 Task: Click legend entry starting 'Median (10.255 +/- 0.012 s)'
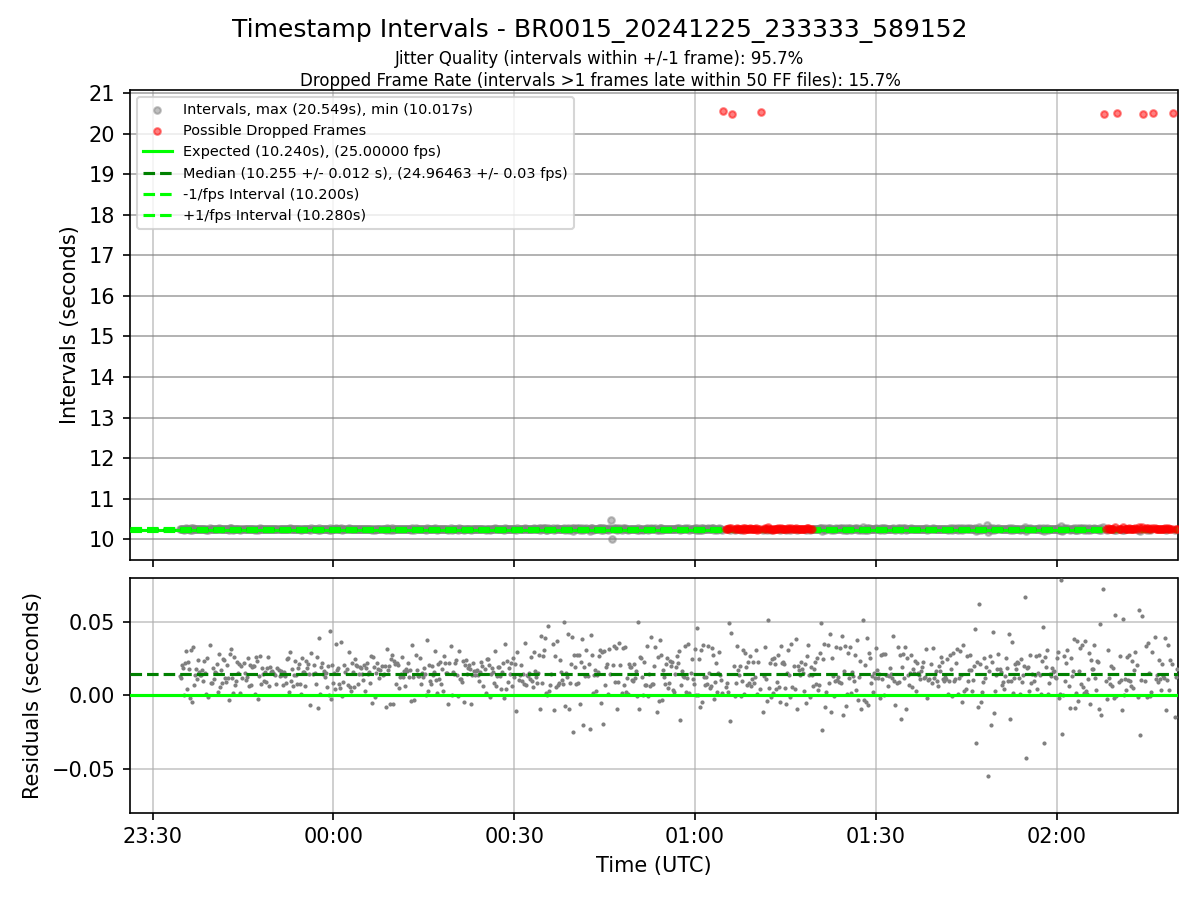point(375,173)
